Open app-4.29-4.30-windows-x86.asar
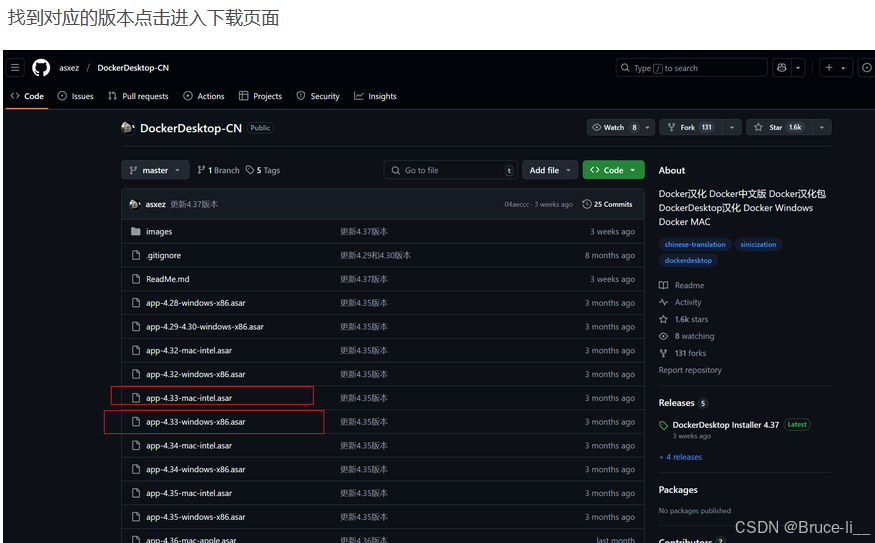Image resolution: width=875 pixels, height=543 pixels. coord(205,327)
